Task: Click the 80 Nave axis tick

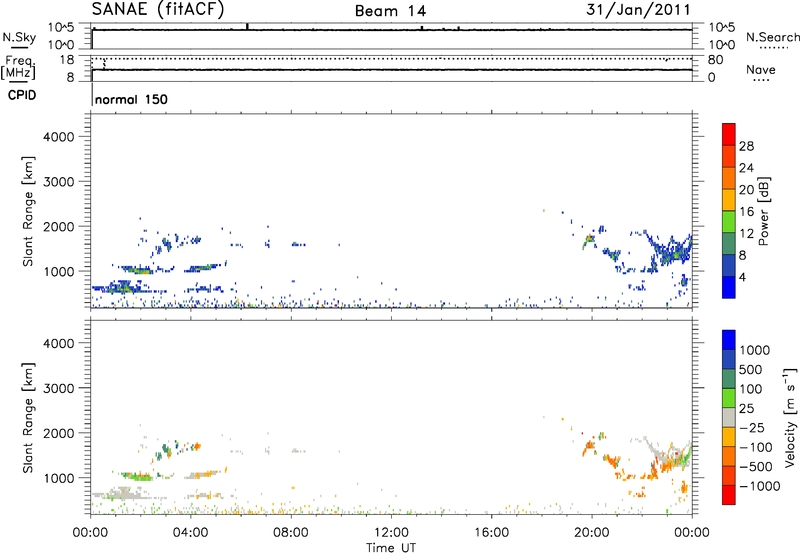Action: click(x=715, y=60)
